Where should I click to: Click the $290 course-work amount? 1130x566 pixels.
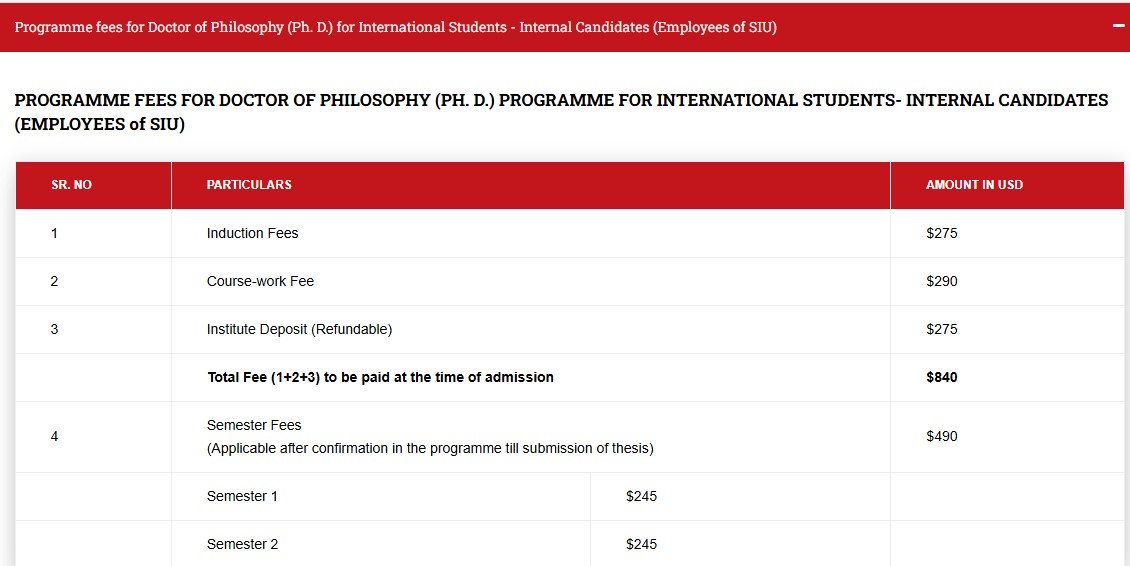942,281
